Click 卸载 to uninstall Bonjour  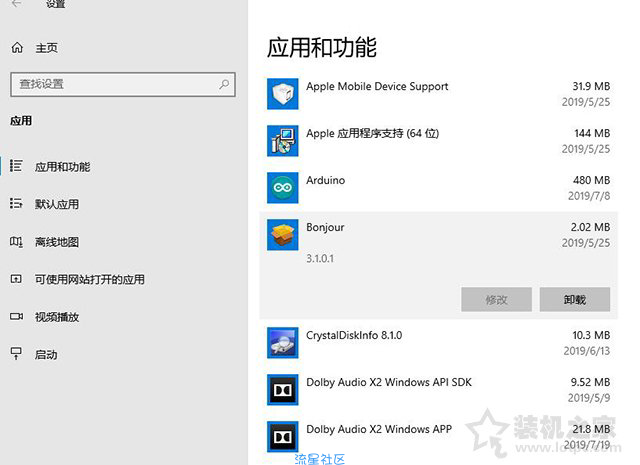[x=575, y=300]
